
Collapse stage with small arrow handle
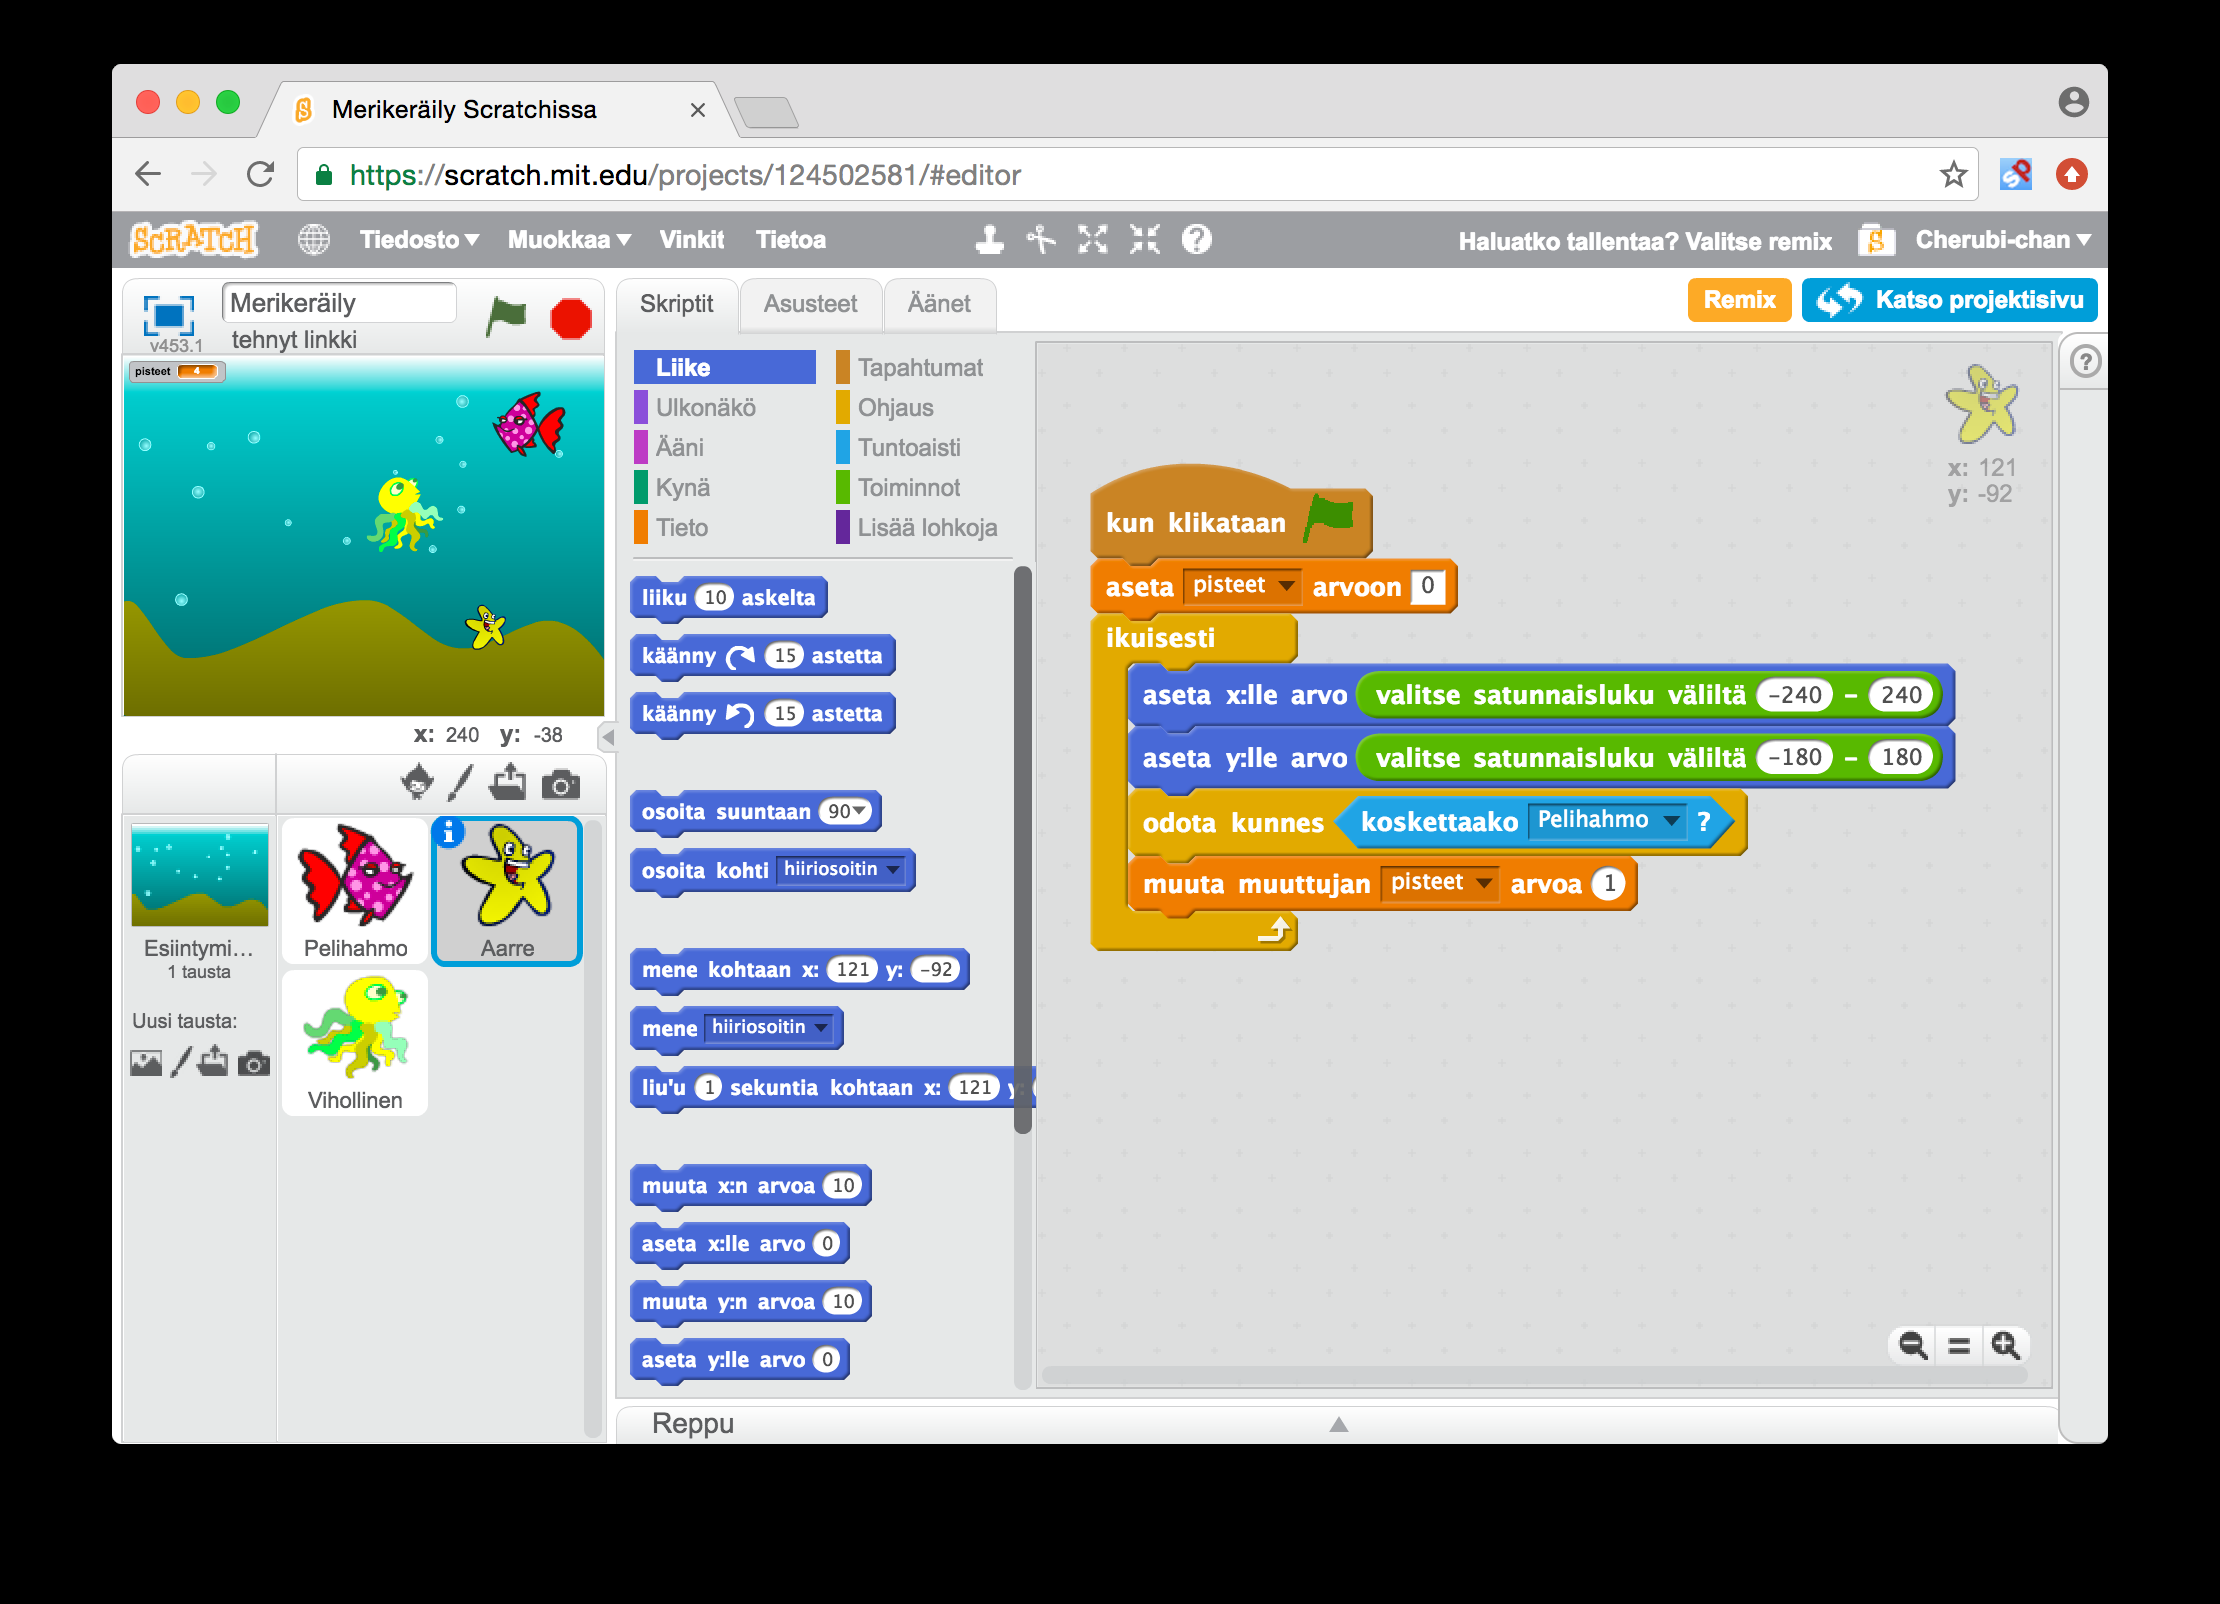coord(607,737)
